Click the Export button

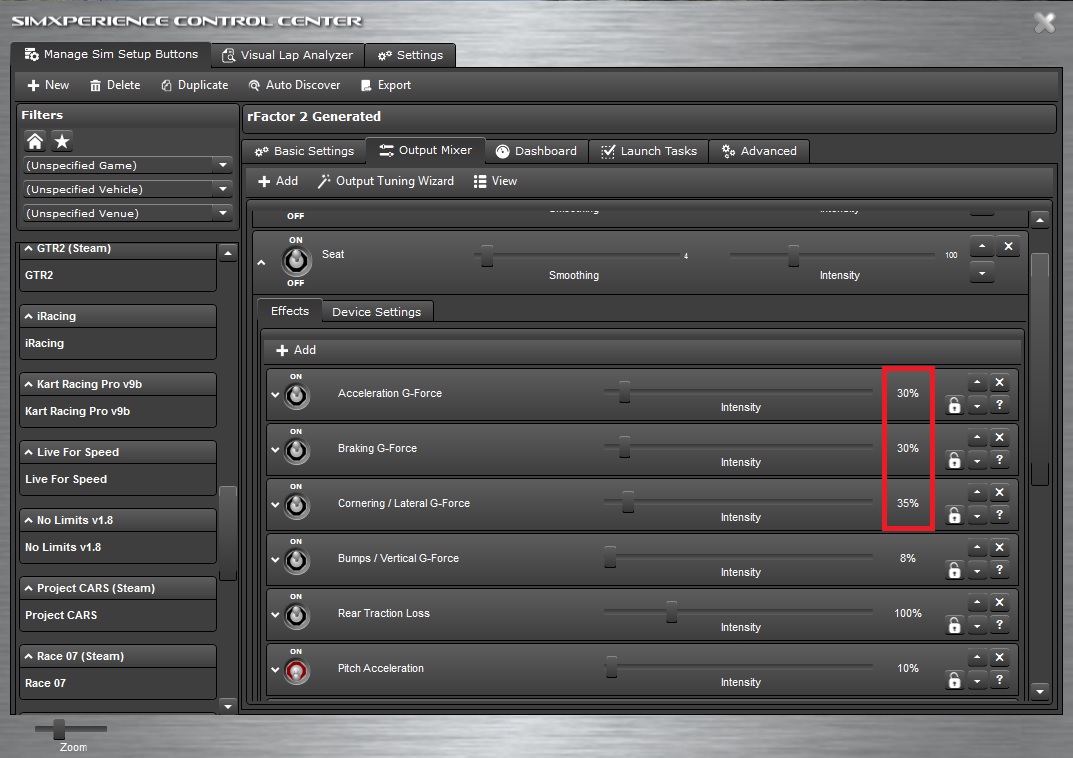(x=386, y=85)
